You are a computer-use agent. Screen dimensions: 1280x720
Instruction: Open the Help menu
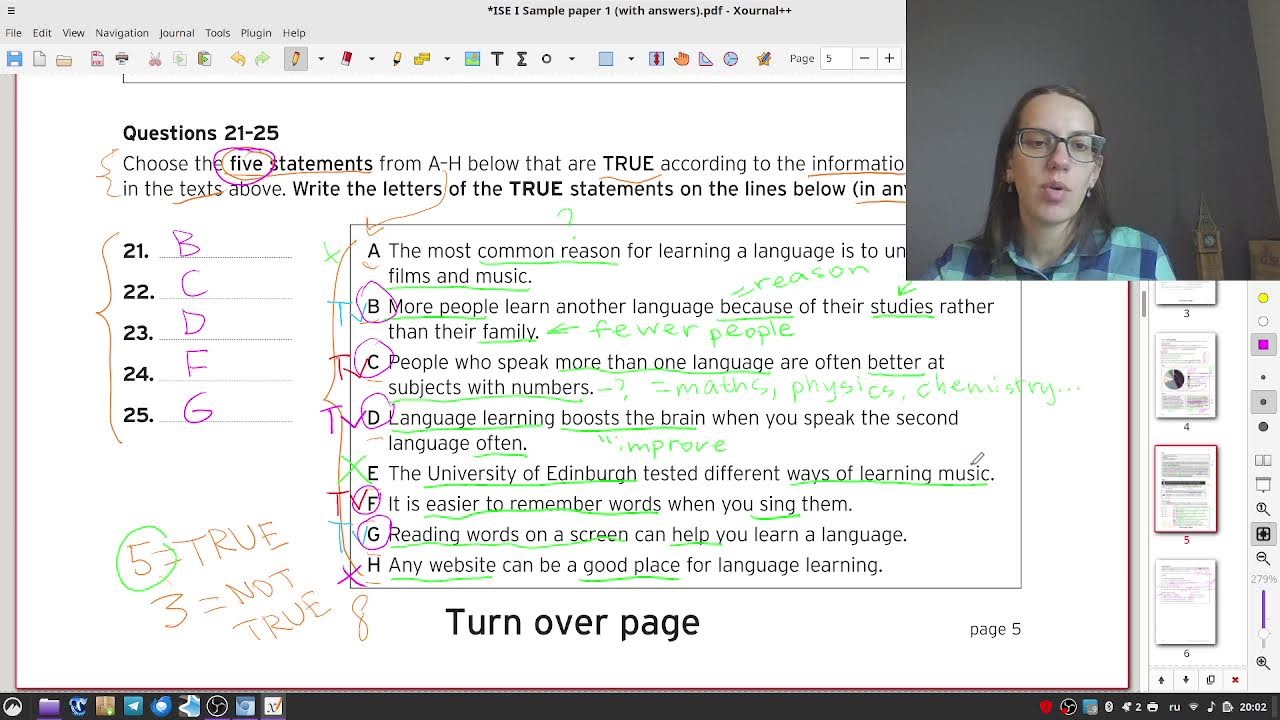(294, 33)
